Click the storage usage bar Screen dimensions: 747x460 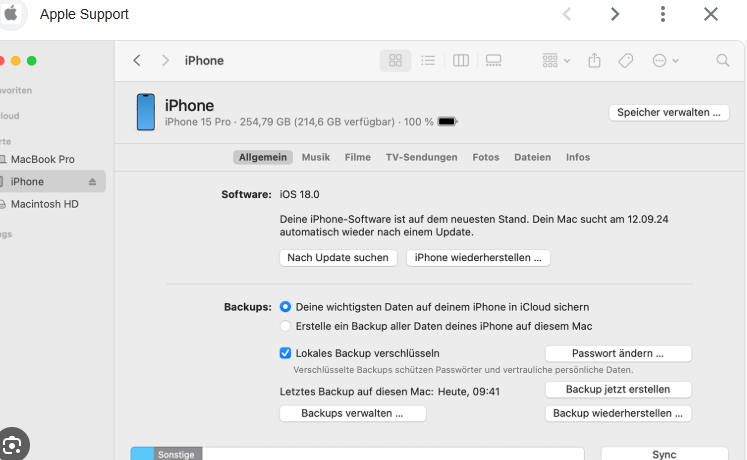pos(357,453)
